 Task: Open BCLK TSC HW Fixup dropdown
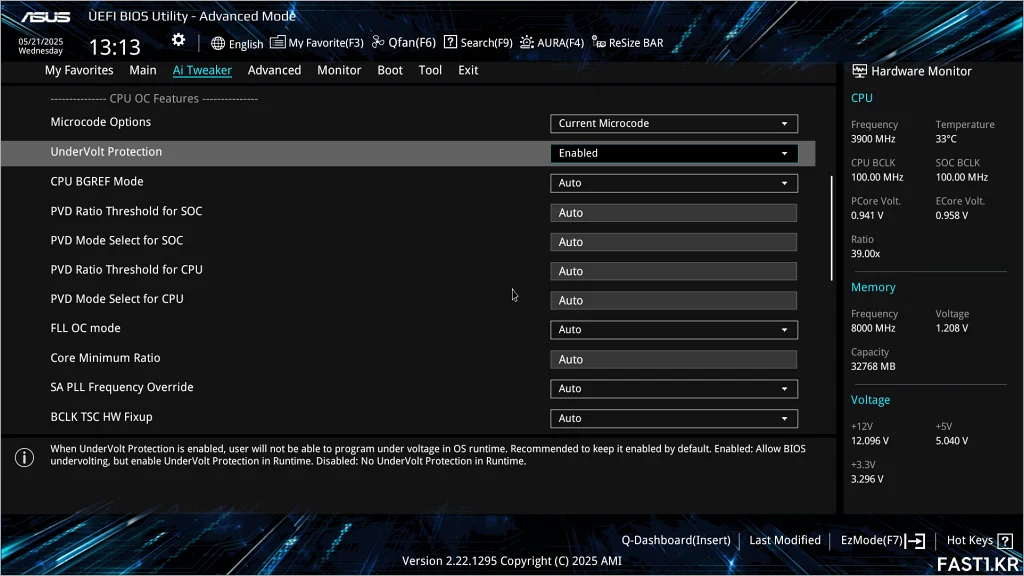point(673,418)
